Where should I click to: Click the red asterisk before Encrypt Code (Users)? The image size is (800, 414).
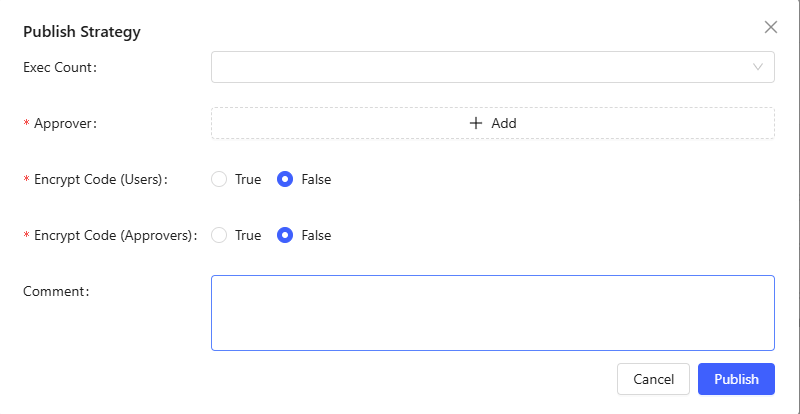[26, 181]
